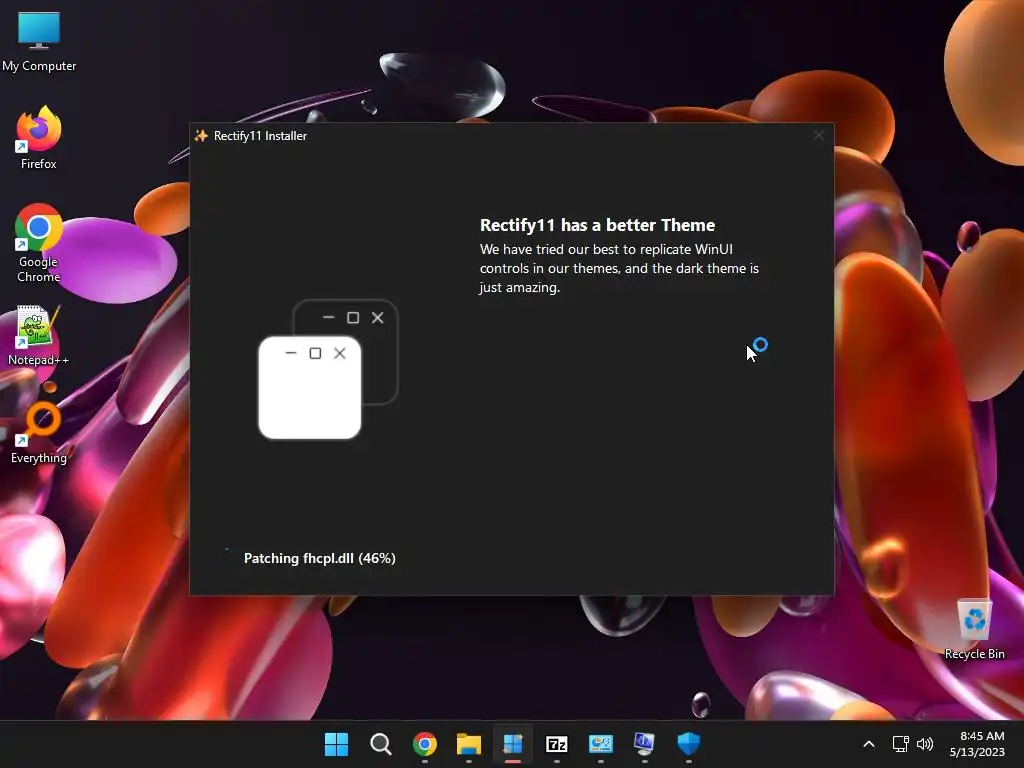Viewport: 1024px width, 768px height.
Task: Show hidden system tray icons
Action: pyautogui.click(x=869, y=744)
